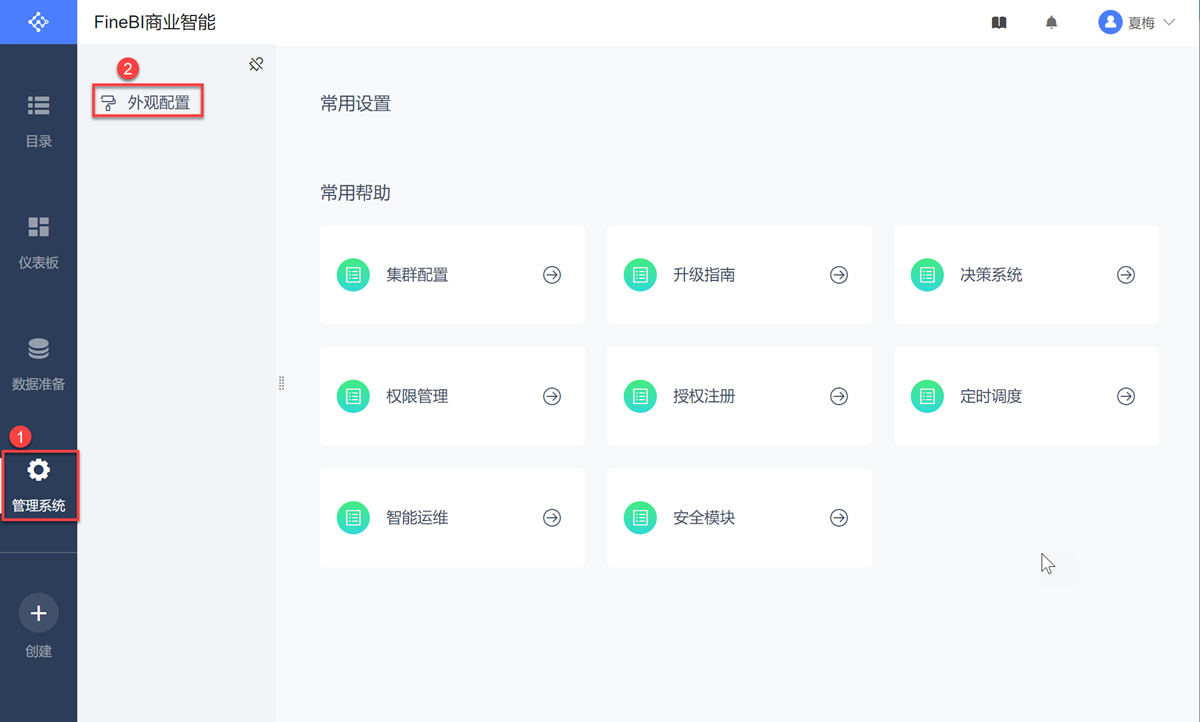1200x722 pixels.
Task: Click the 创建 plus icon
Action: [38, 613]
